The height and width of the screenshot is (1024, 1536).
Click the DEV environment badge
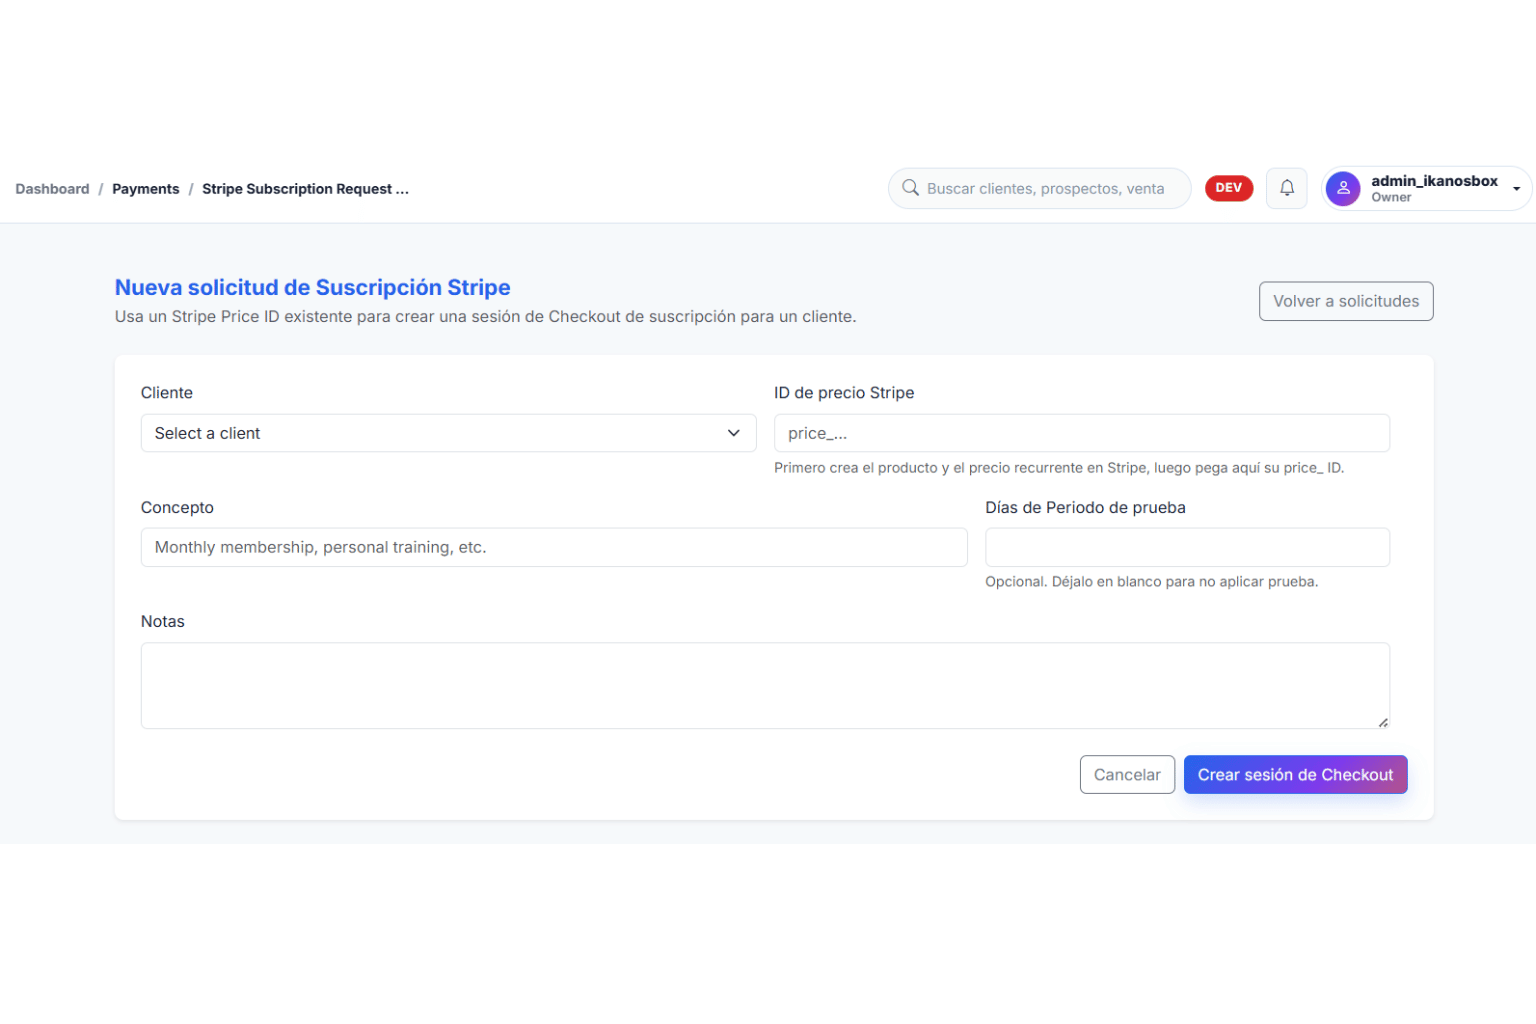[1228, 188]
